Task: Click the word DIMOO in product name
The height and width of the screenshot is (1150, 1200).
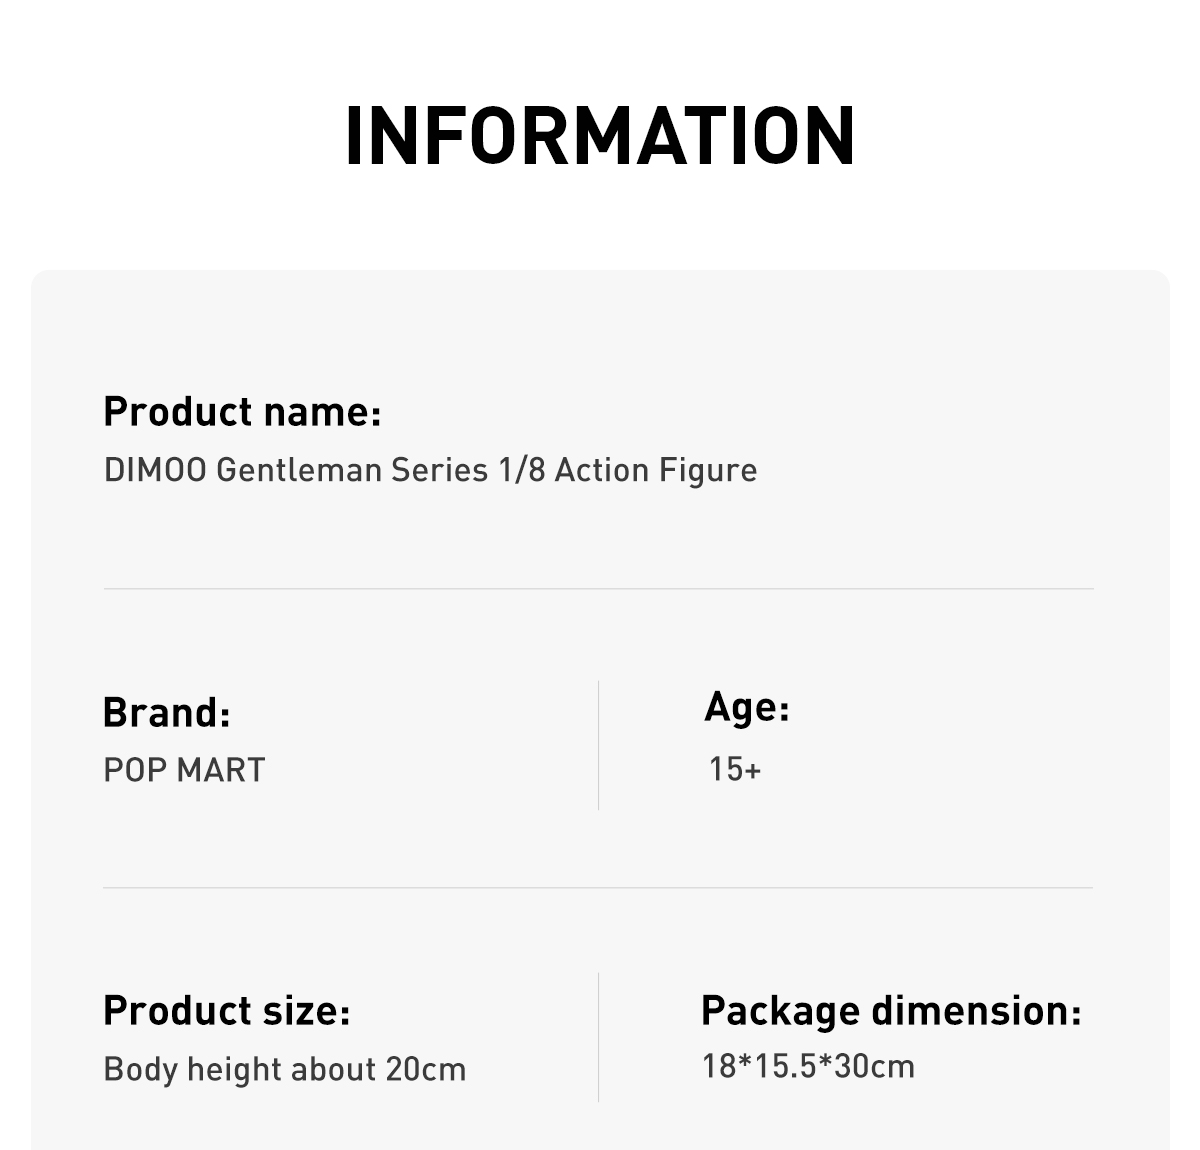Action: [155, 470]
